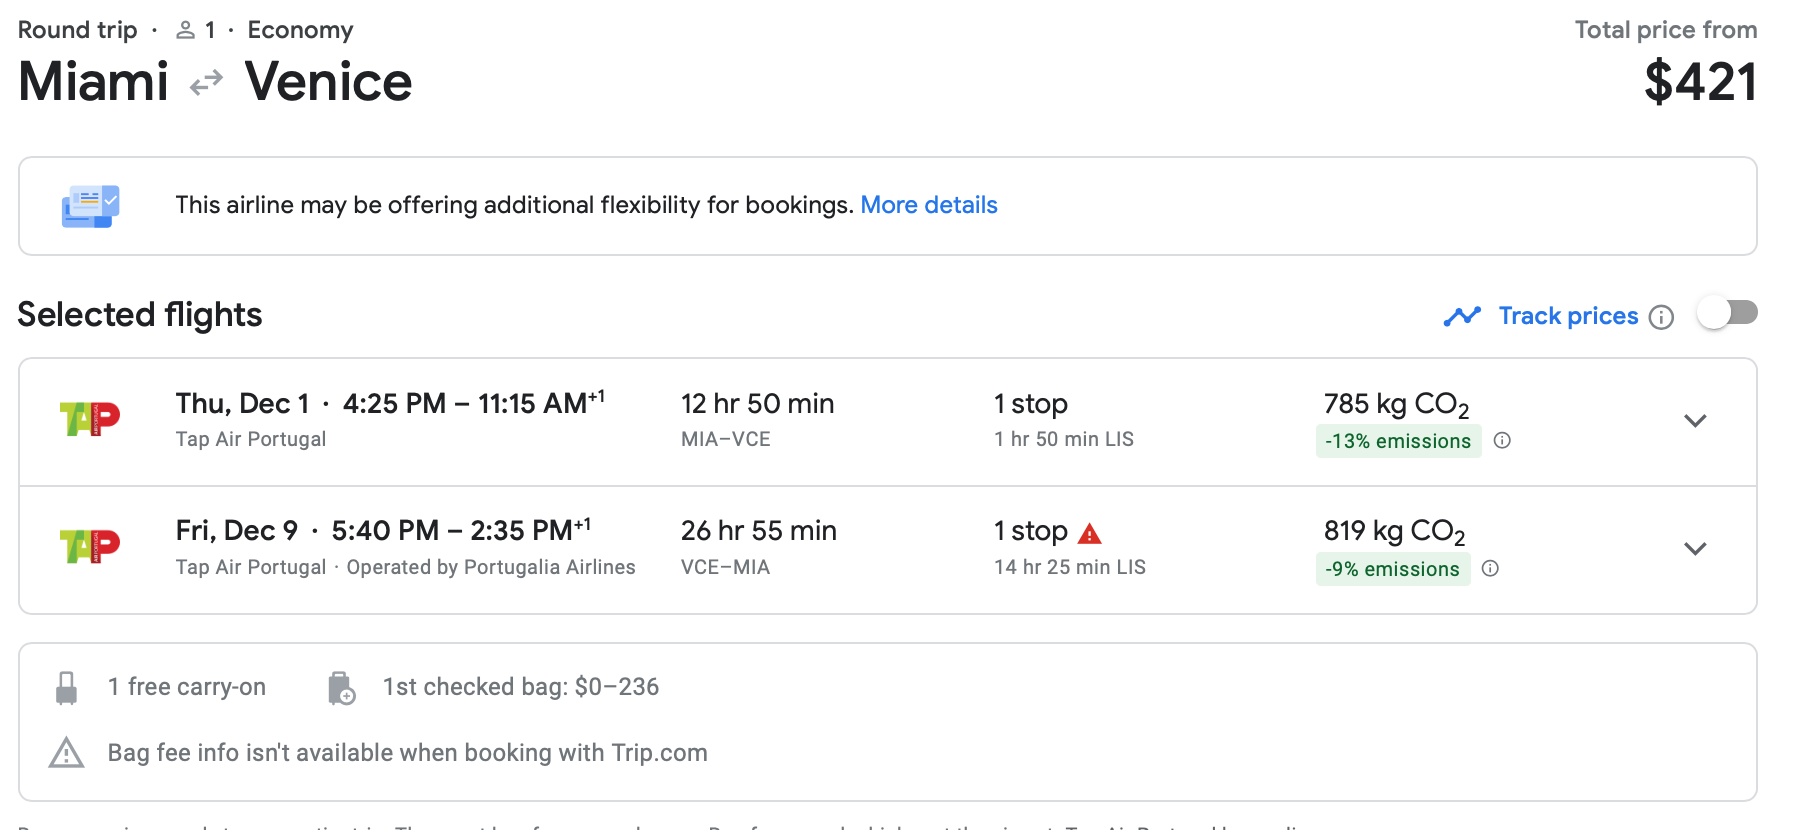This screenshot has width=1796, height=830.
Task: Click the Track prices label
Action: [1568, 316]
